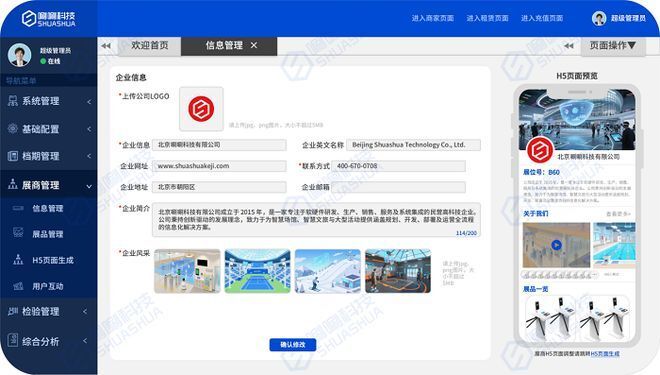Image resolution: width=660 pixels, height=375 pixels.
Task: Open 展品管理 in the sidebar
Action: [x=48, y=234]
